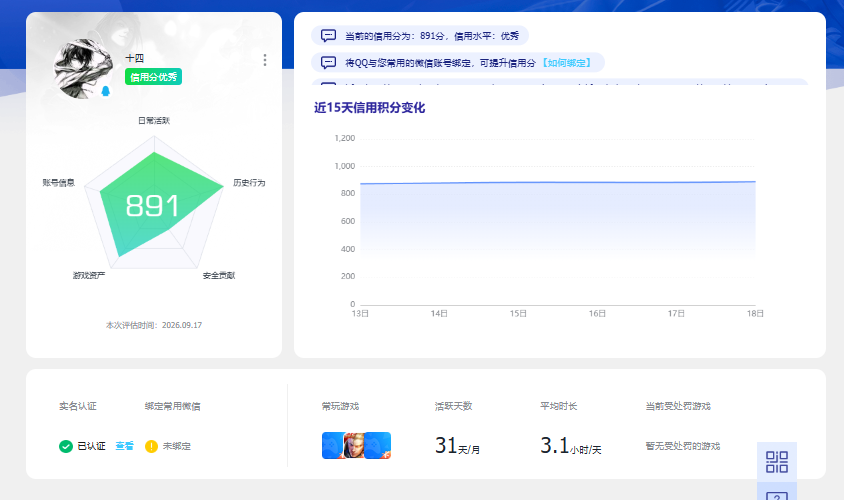Image resolution: width=844 pixels, height=500 pixels.
Task: Click the 未绑定 WeChat status
Action: (x=177, y=446)
